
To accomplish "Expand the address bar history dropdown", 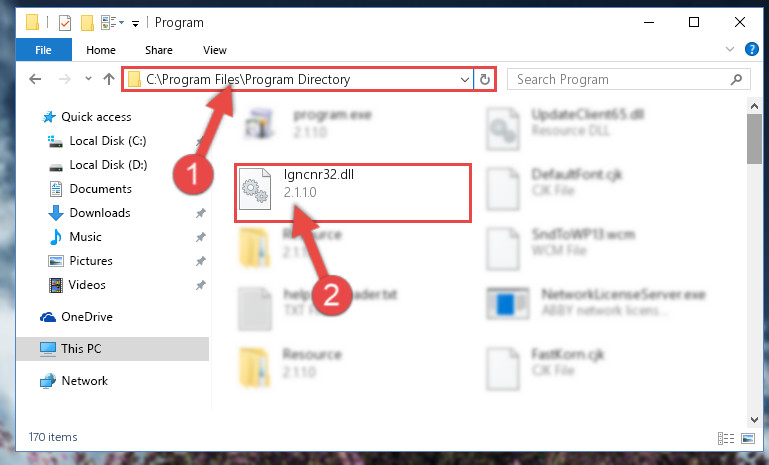I will point(464,79).
